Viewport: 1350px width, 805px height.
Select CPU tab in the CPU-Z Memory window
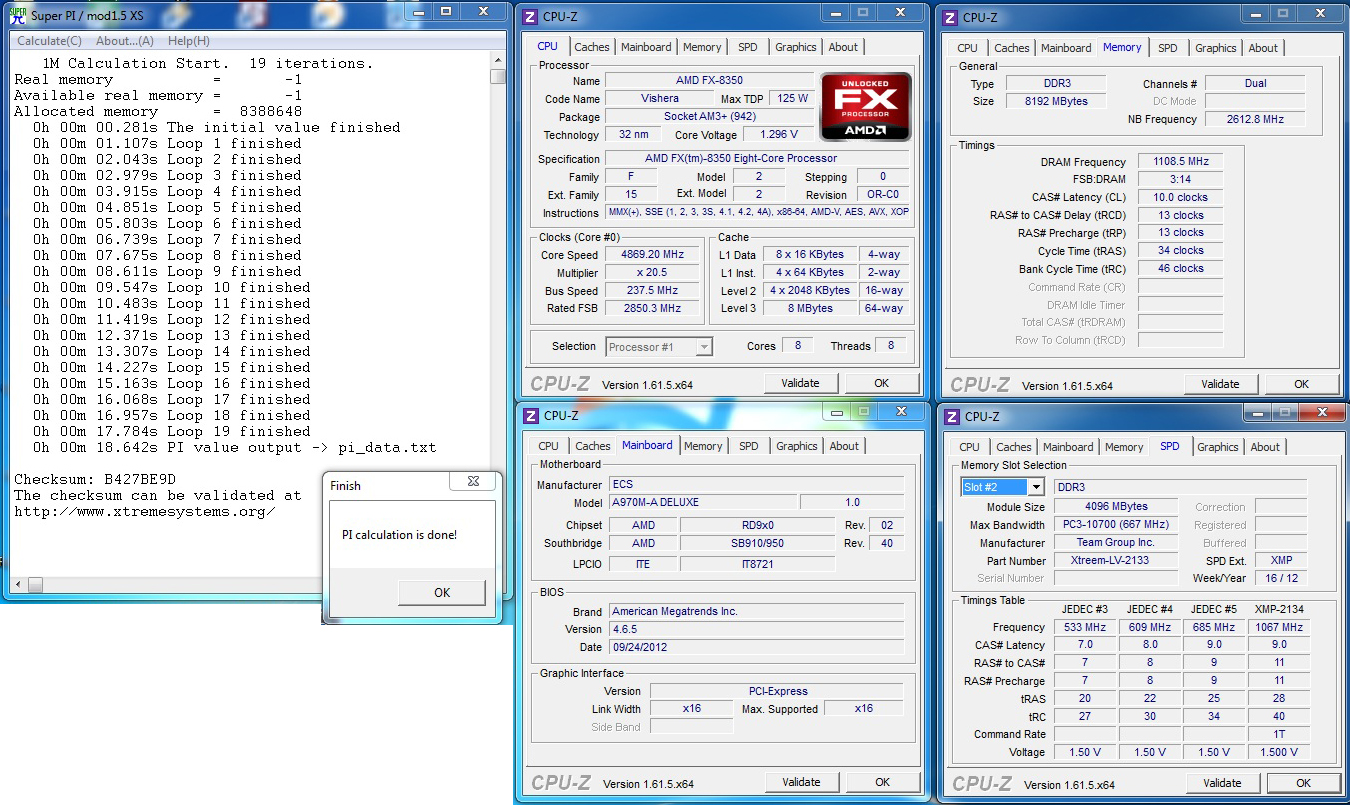pyautogui.click(x=968, y=48)
